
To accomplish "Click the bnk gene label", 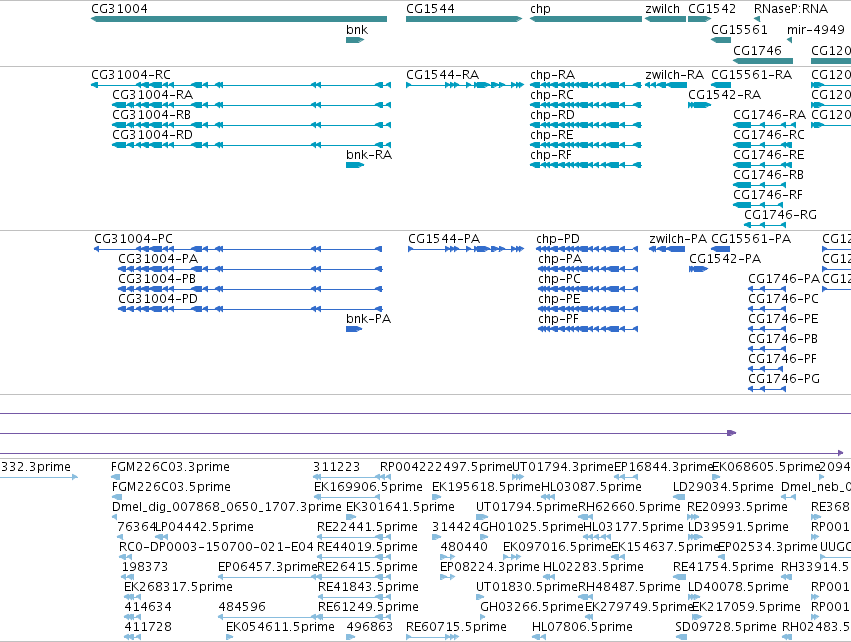I will [x=357, y=29].
